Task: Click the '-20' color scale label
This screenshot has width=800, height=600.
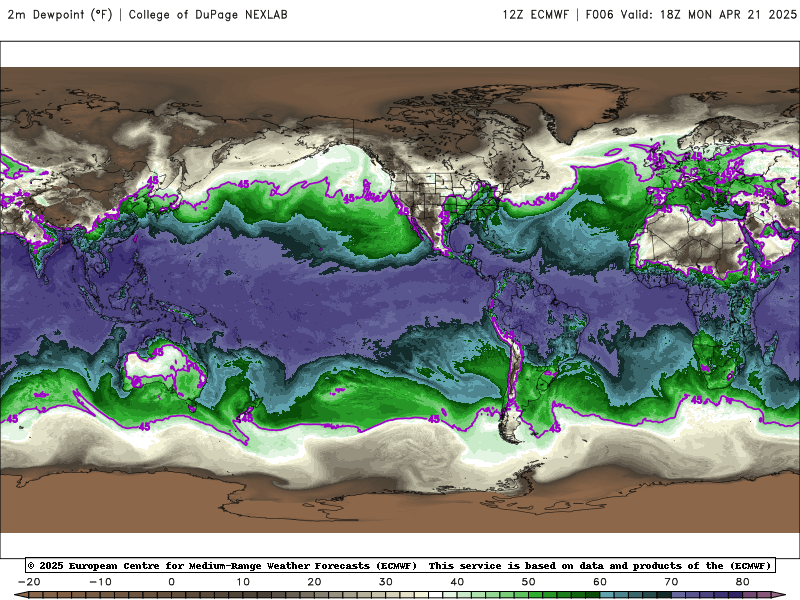Action: [29, 582]
